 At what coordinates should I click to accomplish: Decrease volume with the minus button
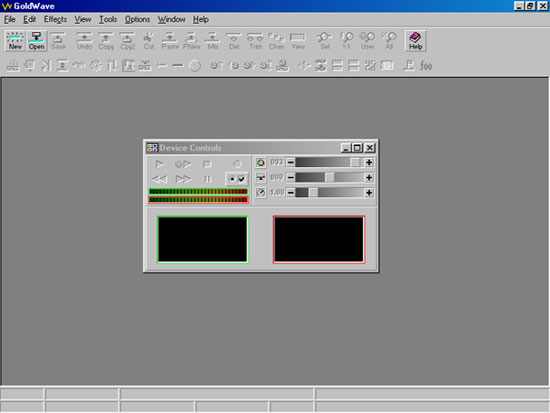pyautogui.click(x=290, y=162)
